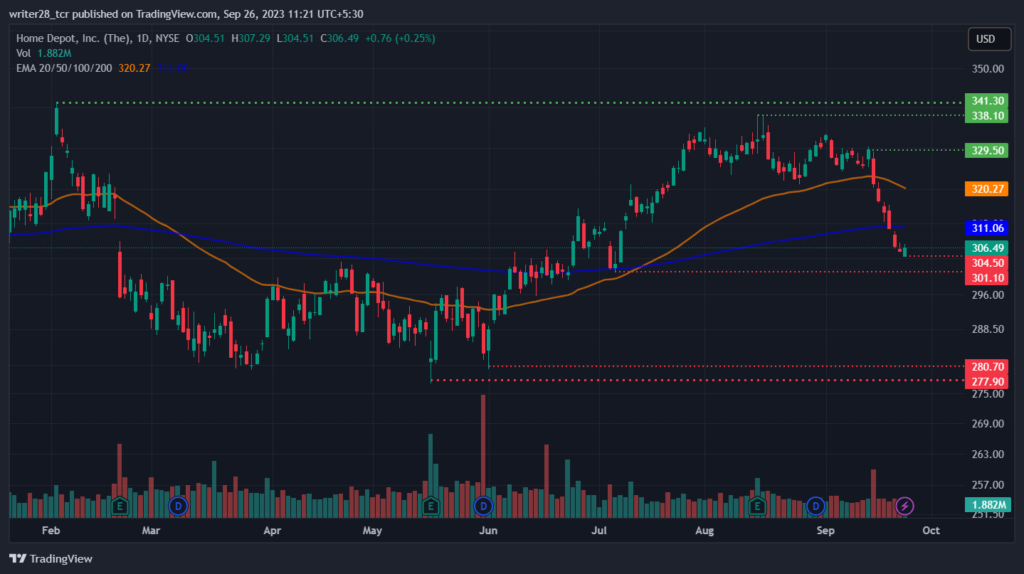Viewport: 1024px width, 574px height.
Task: Click the writer28_tcr published header text
Action: click(186, 14)
